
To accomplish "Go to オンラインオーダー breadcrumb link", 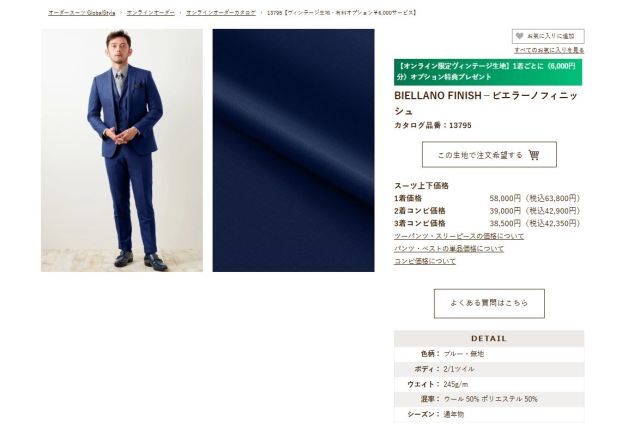I will [x=151, y=13].
